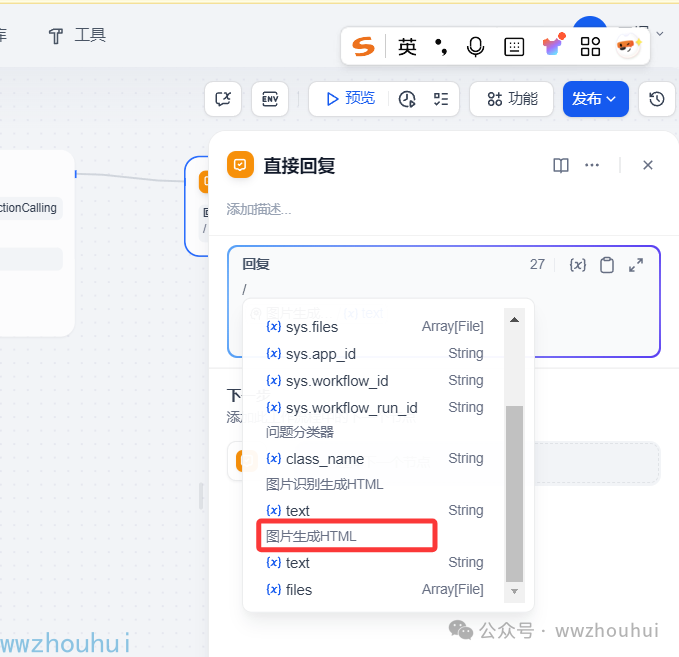679x657 pixels.
Task: Select the files Array[File] variable
Action: click(375, 589)
